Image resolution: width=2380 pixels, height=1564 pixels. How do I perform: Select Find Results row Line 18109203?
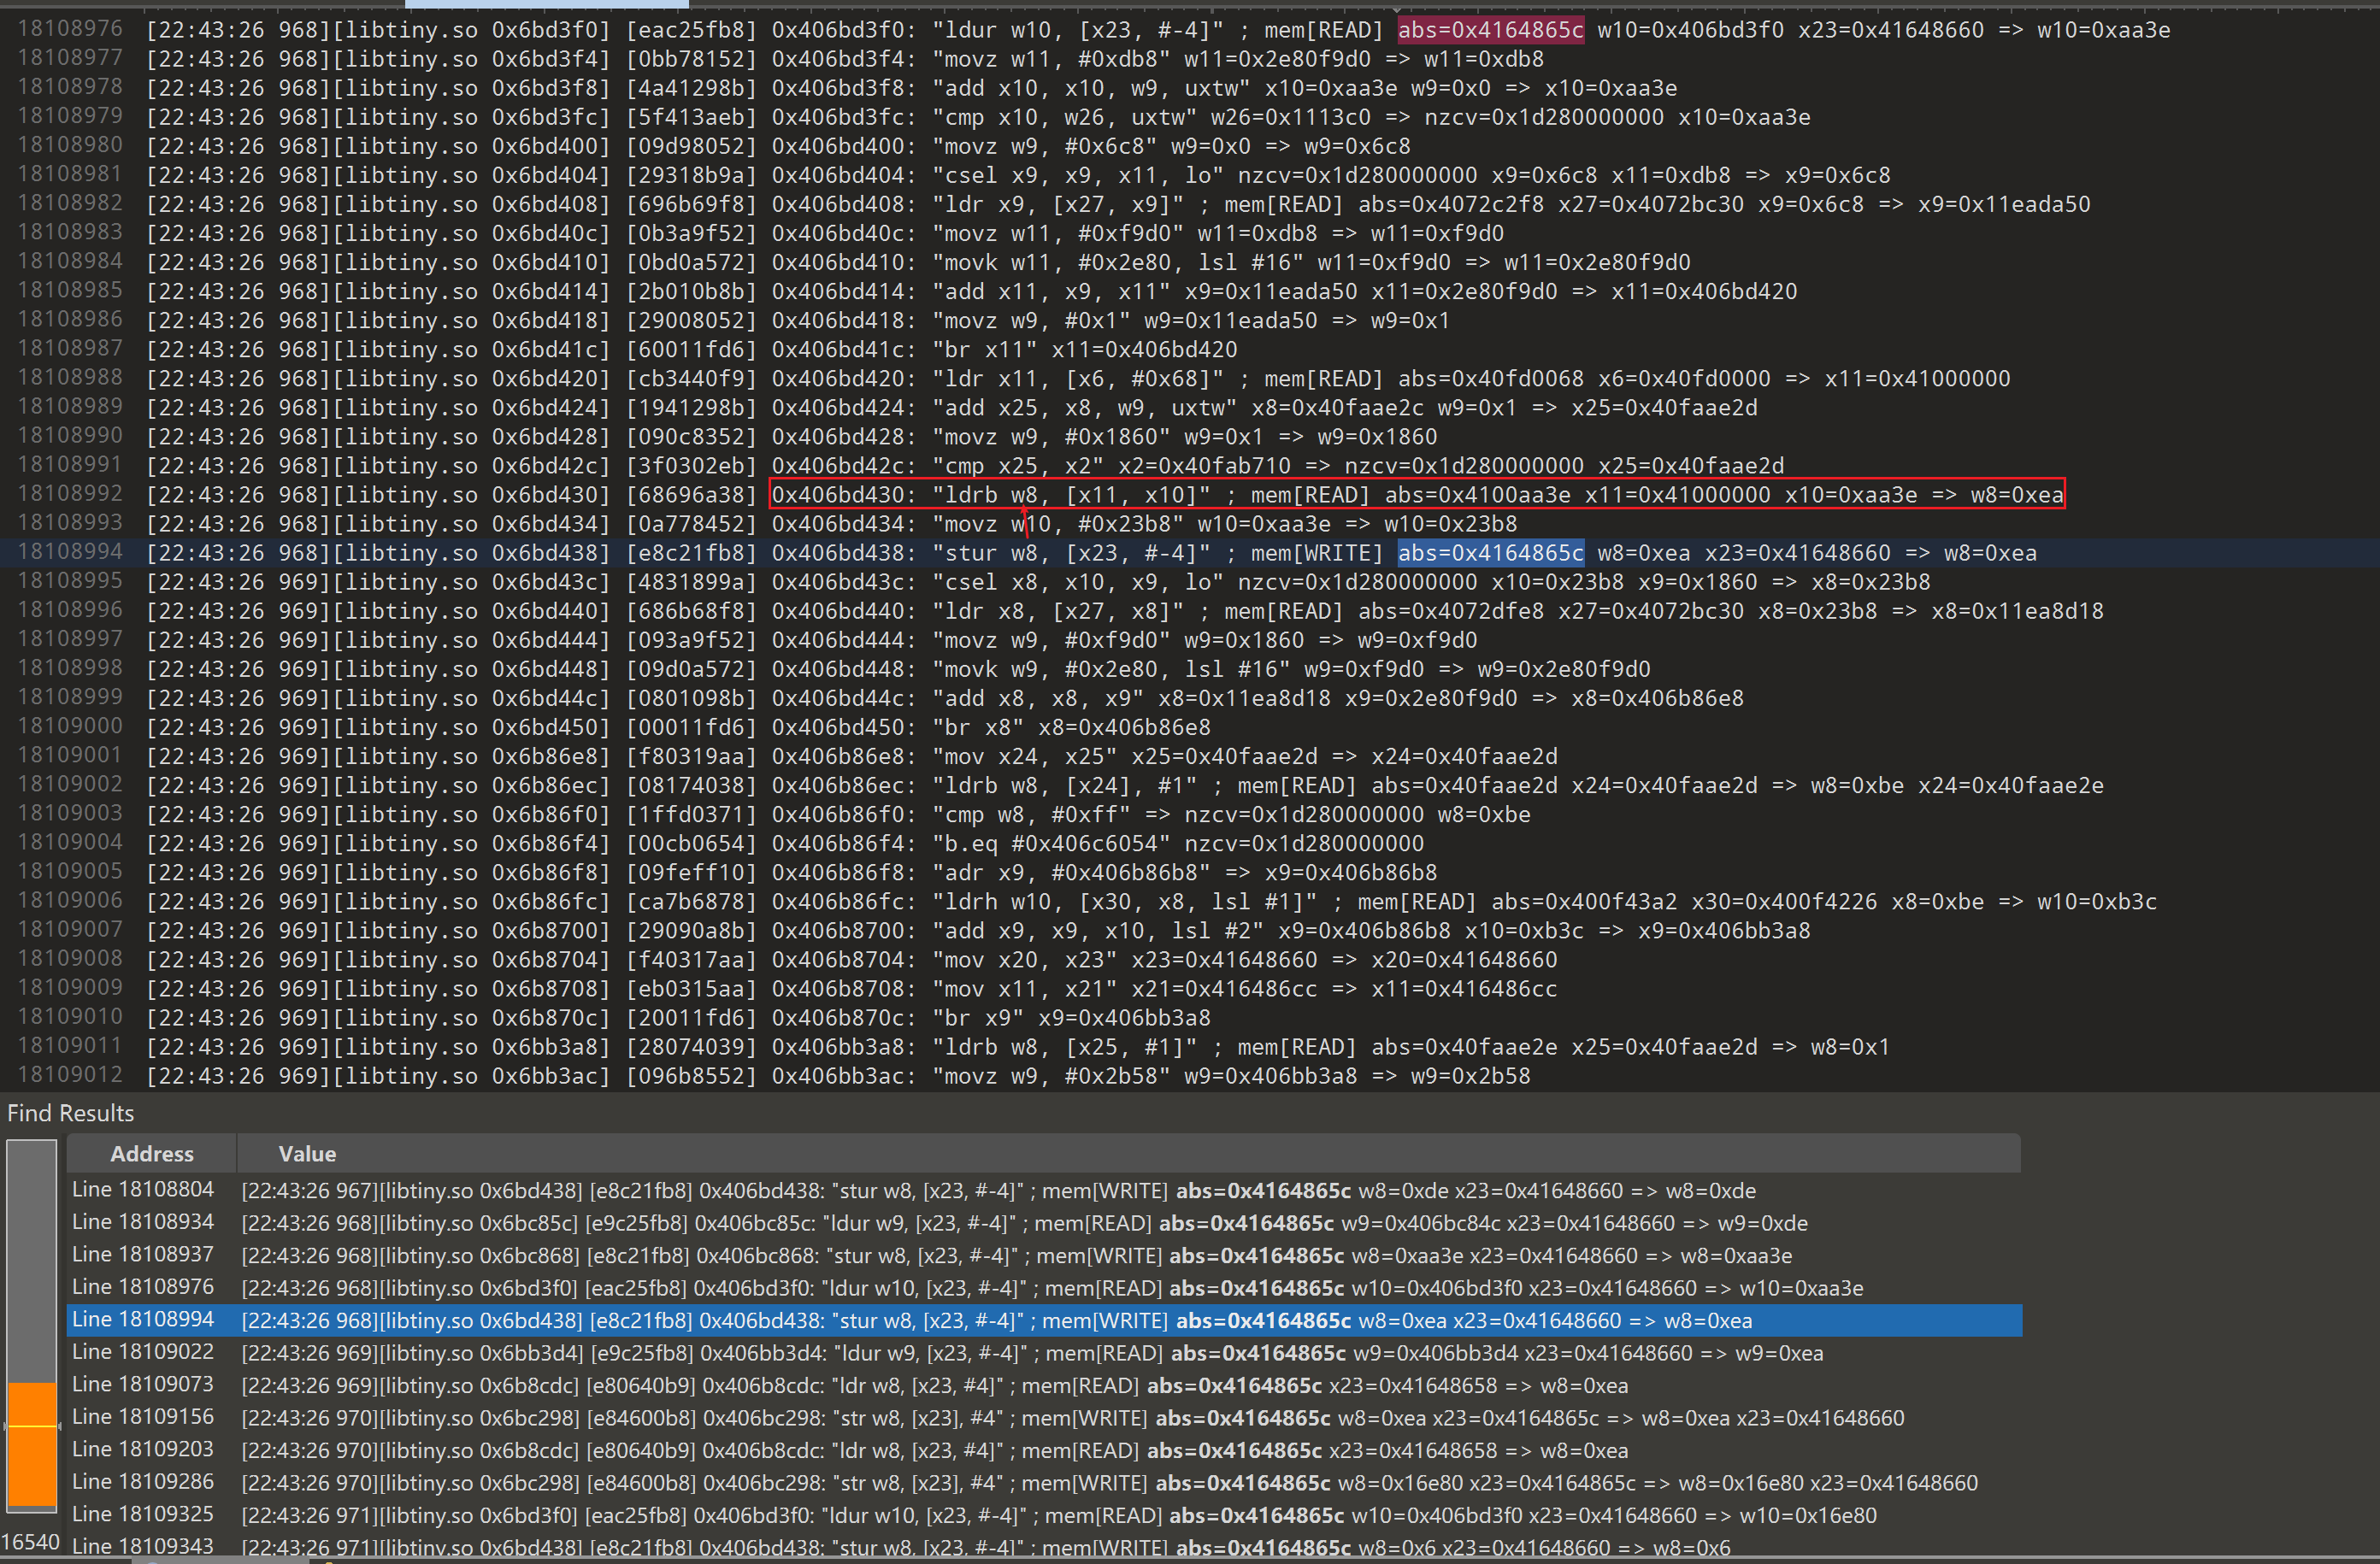[1044, 1450]
